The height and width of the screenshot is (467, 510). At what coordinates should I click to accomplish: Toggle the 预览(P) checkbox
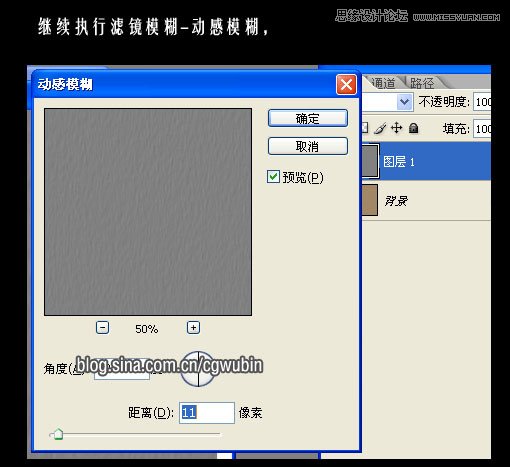coord(273,177)
